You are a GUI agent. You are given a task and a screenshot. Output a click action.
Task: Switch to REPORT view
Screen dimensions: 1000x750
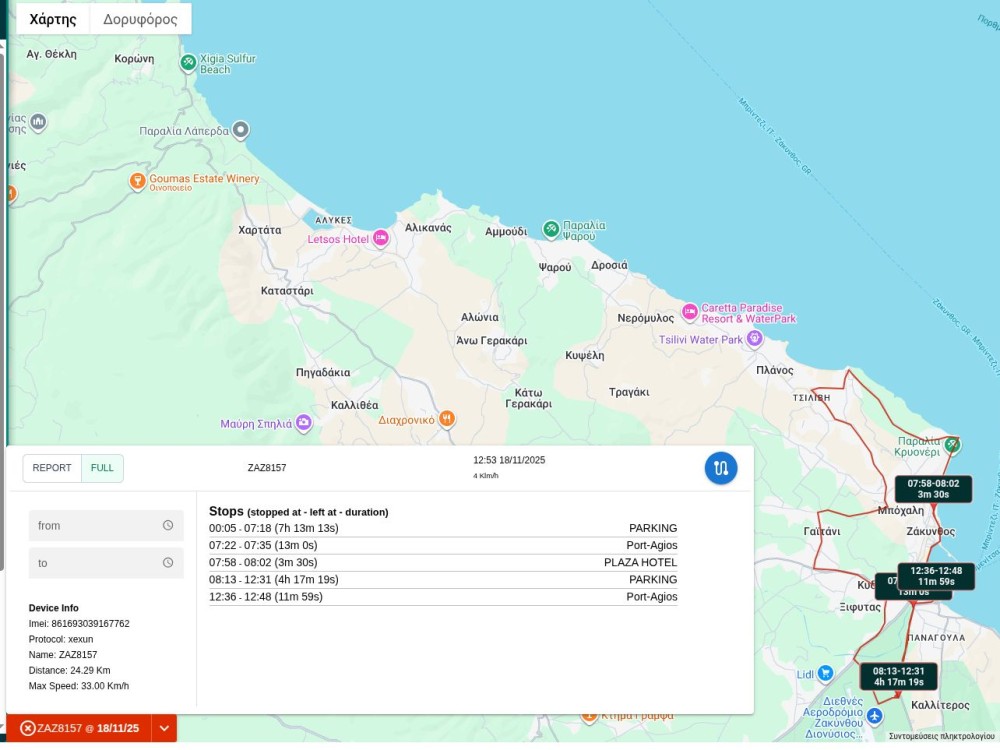[52, 468]
